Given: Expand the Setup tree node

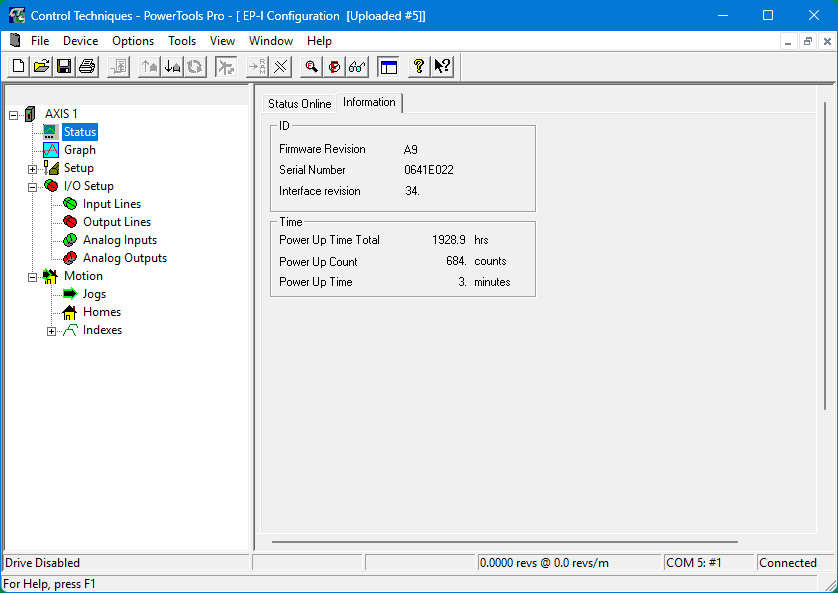Looking at the screenshot, I should pos(33,169).
